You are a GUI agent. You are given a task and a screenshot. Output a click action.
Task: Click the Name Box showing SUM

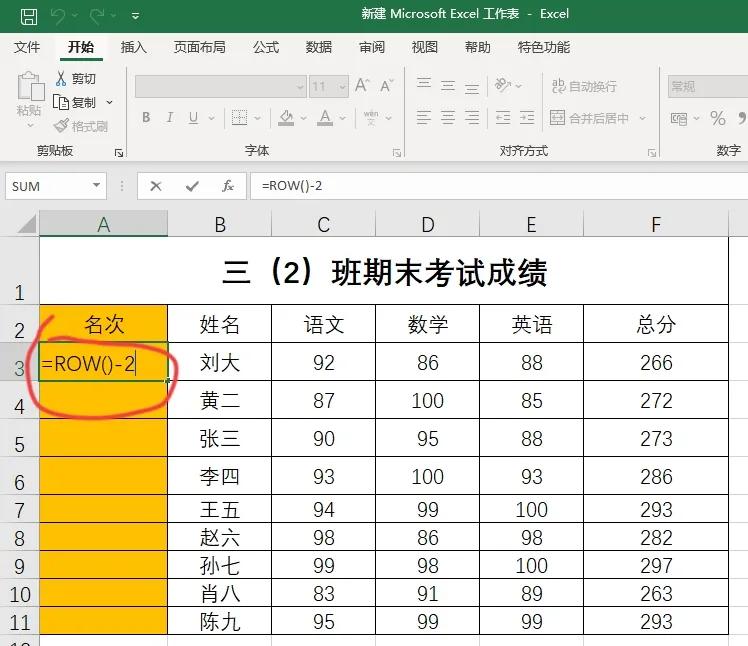(56, 186)
